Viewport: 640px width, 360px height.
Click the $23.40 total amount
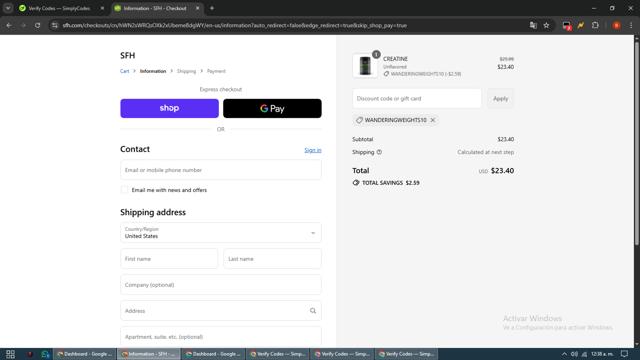point(502,171)
